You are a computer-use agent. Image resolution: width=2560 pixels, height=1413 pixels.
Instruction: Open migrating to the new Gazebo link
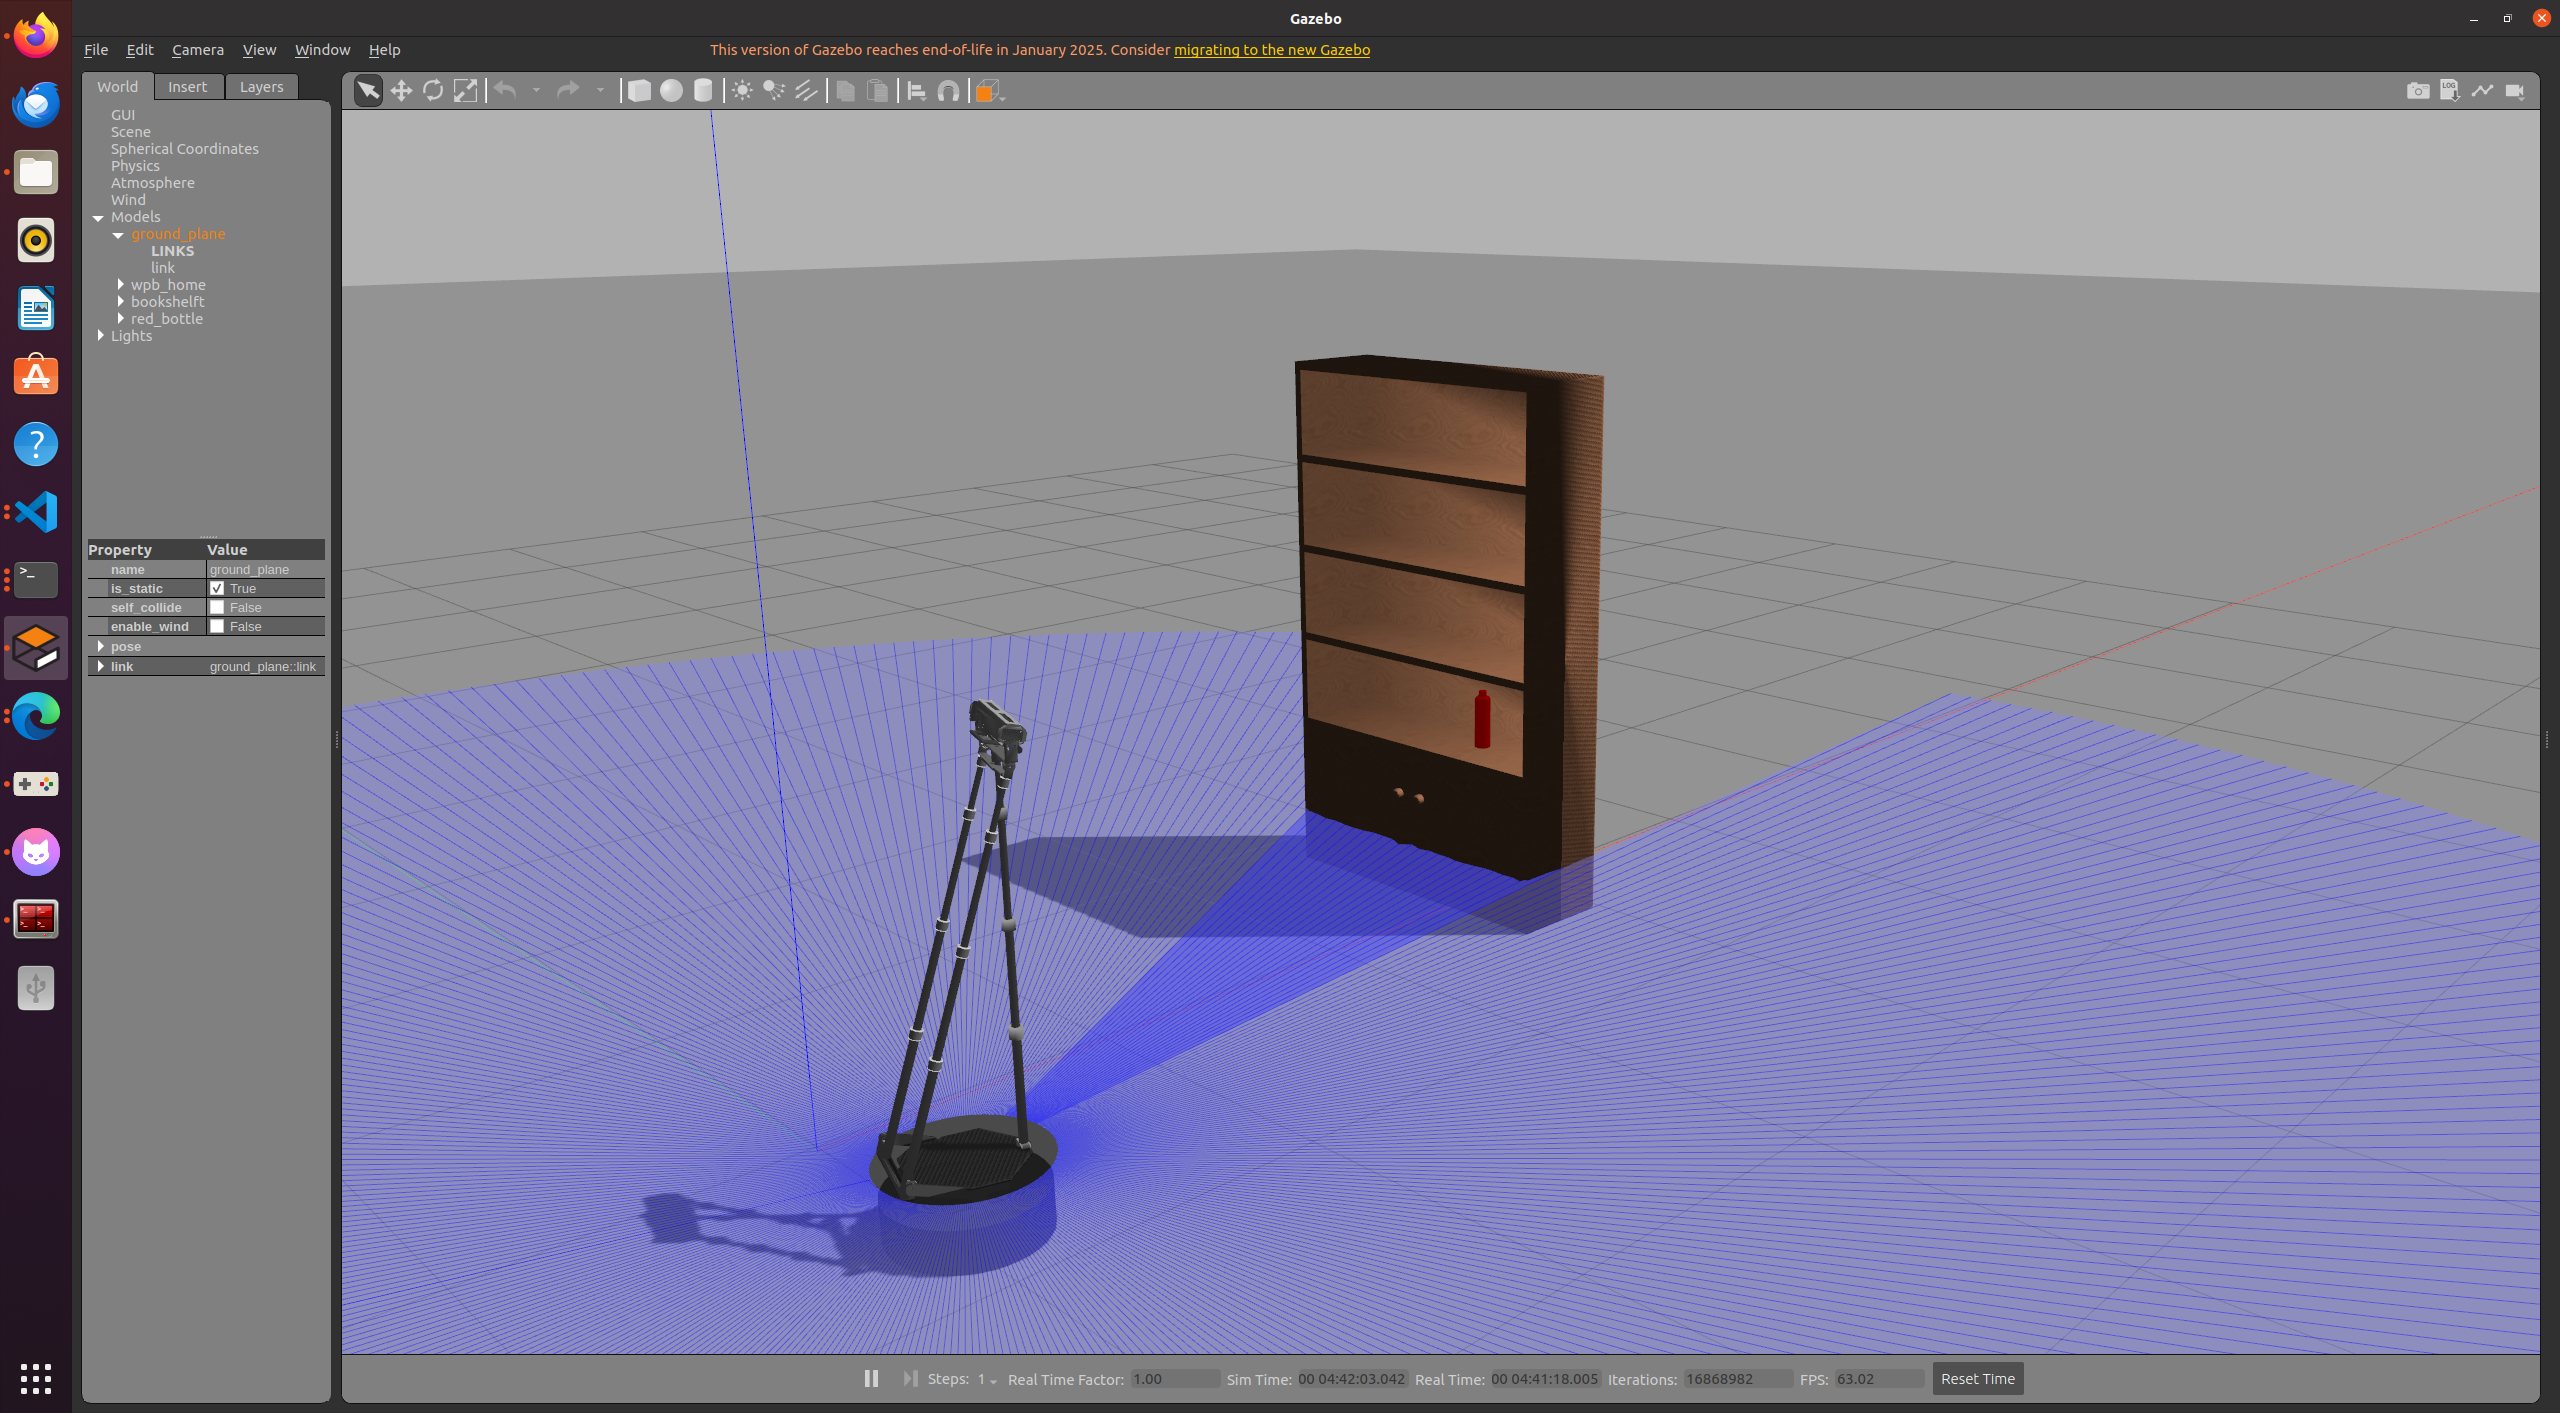(x=1271, y=49)
